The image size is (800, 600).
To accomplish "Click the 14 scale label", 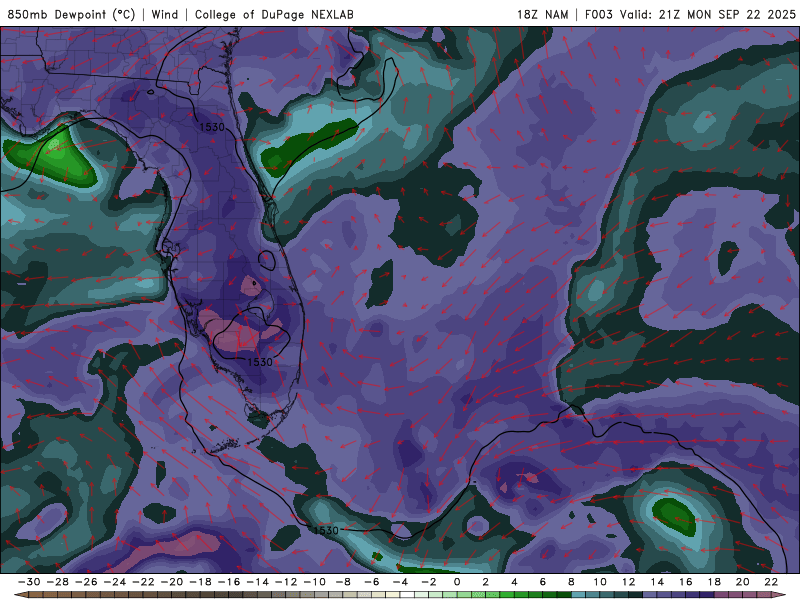I will [657, 582].
